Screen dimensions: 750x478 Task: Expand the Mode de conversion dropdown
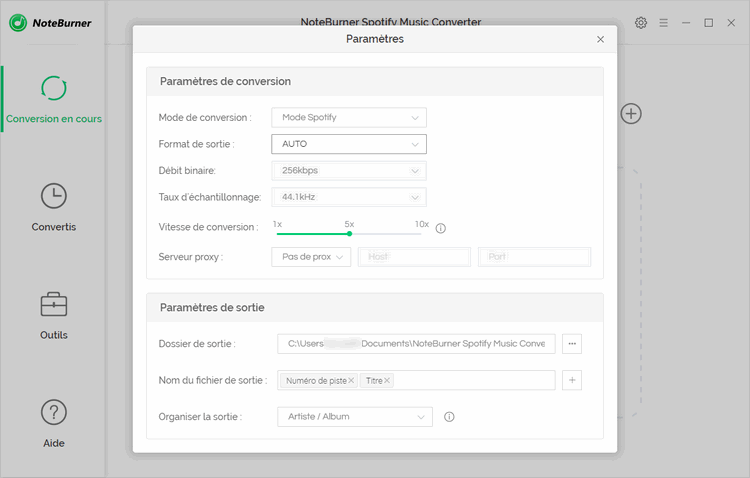click(x=349, y=117)
